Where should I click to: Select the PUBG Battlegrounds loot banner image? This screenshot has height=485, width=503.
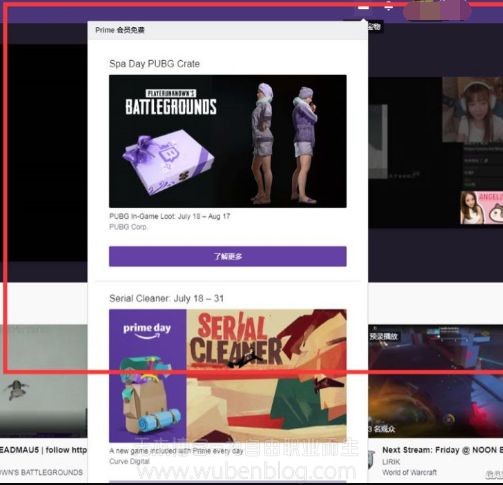point(228,141)
